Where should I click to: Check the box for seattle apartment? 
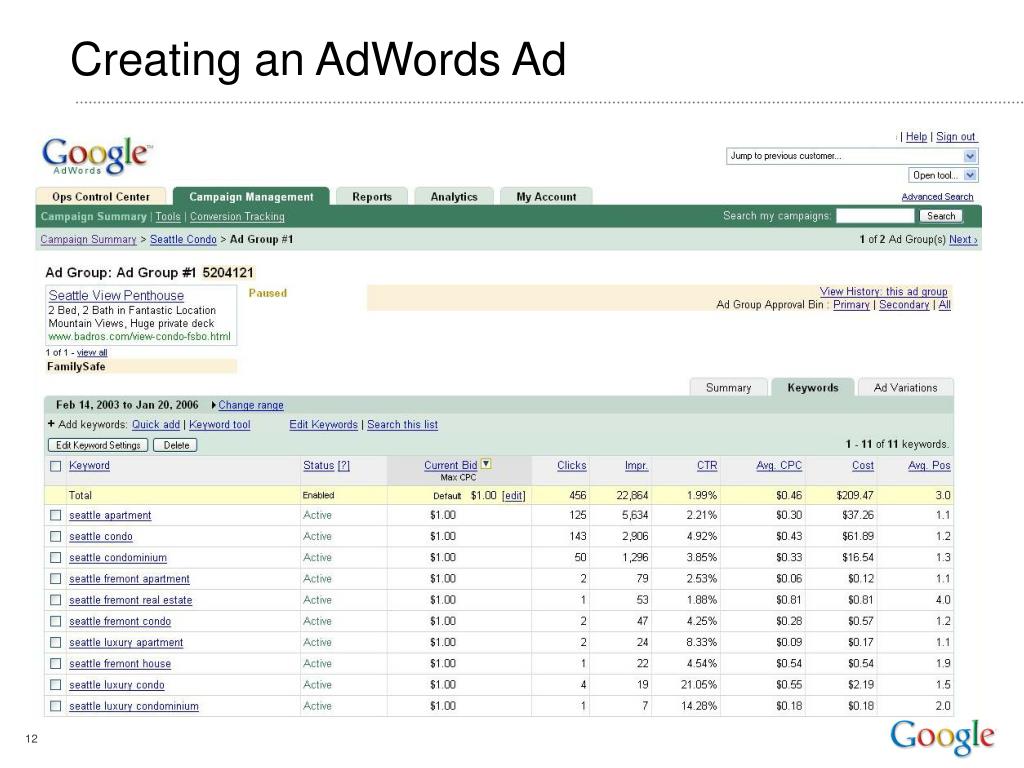[x=56, y=515]
